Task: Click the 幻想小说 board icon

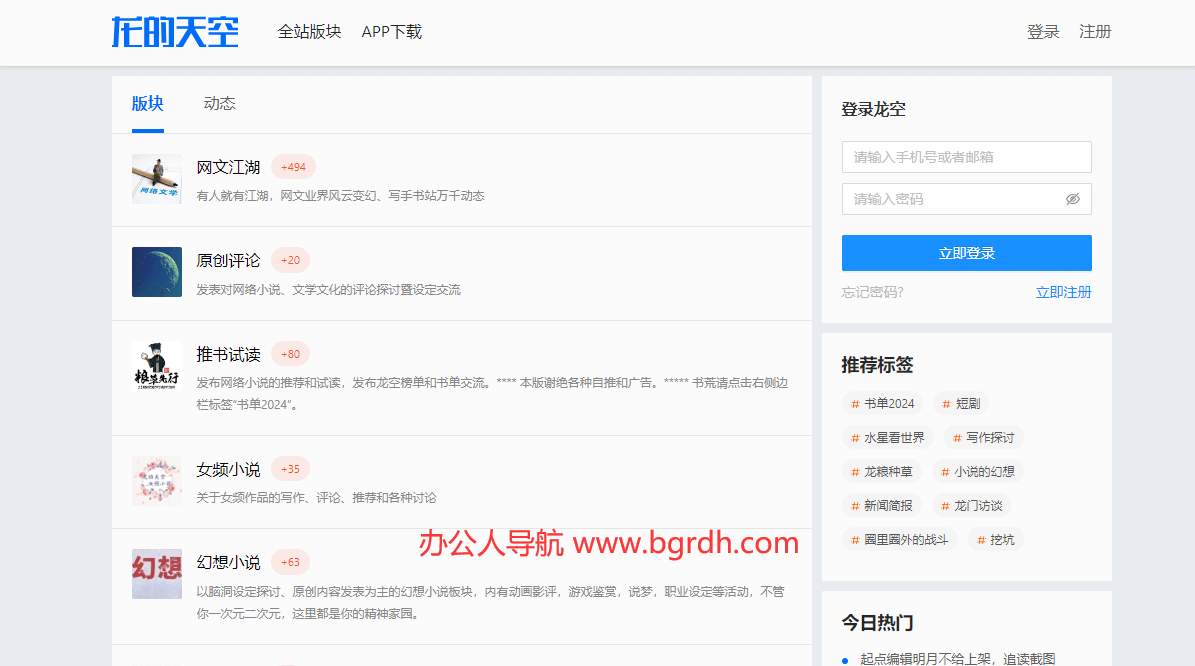Action: [x=157, y=574]
